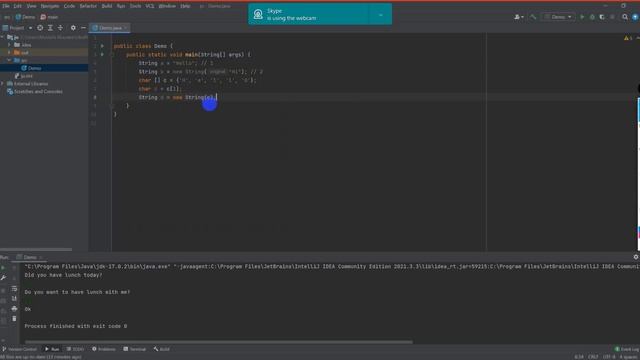Click main breadcrumb in navigation bar

click(49, 17)
